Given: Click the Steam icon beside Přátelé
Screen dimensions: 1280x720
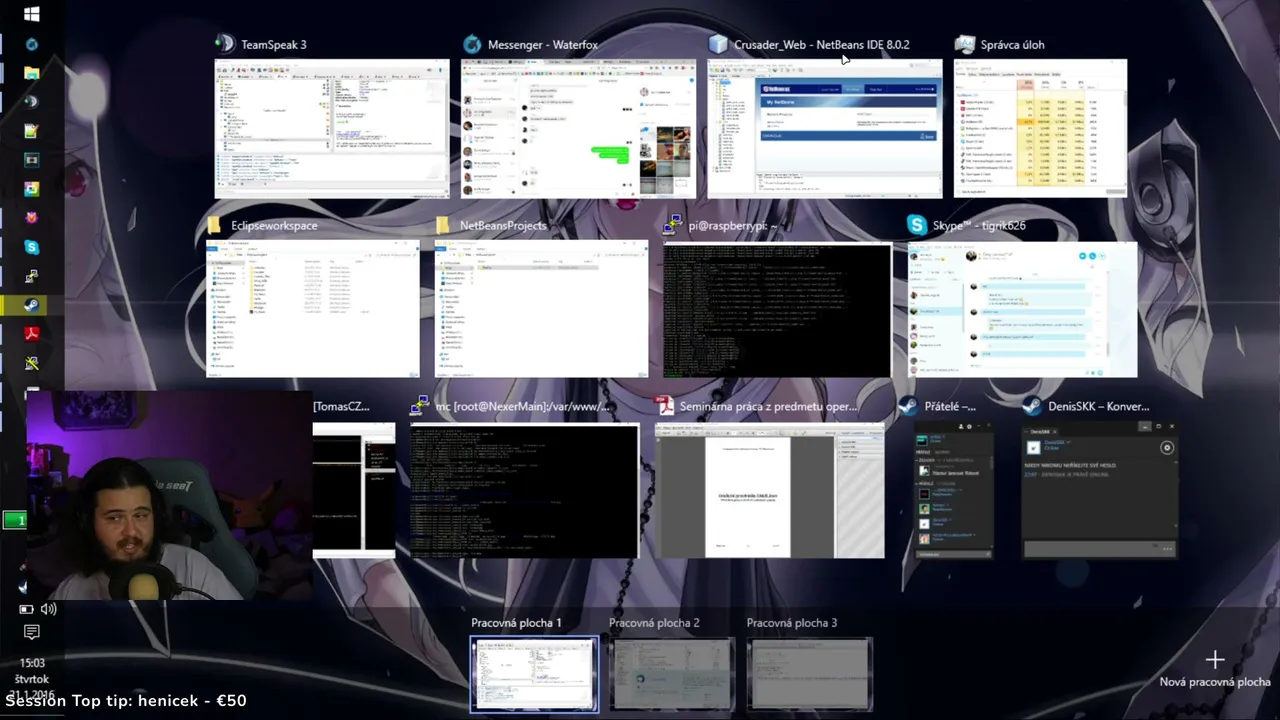Looking at the screenshot, I should tap(908, 406).
